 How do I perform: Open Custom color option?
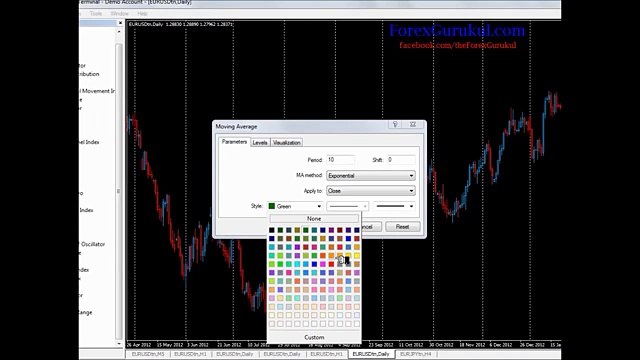(314, 337)
